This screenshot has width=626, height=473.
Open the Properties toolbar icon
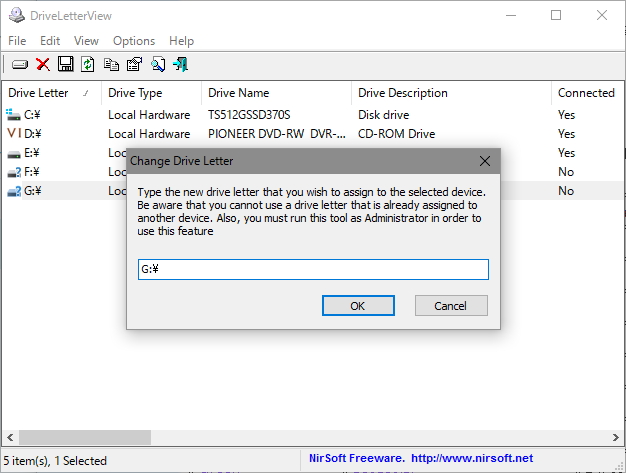[x=135, y=64]
